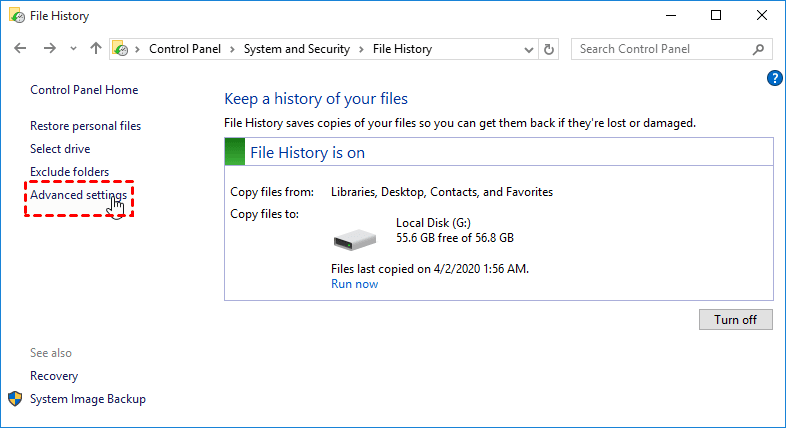The width and height of the screenshot is (786, 428).
Task: Open the recent locations dropdown arrow
Action: [73, 49]
